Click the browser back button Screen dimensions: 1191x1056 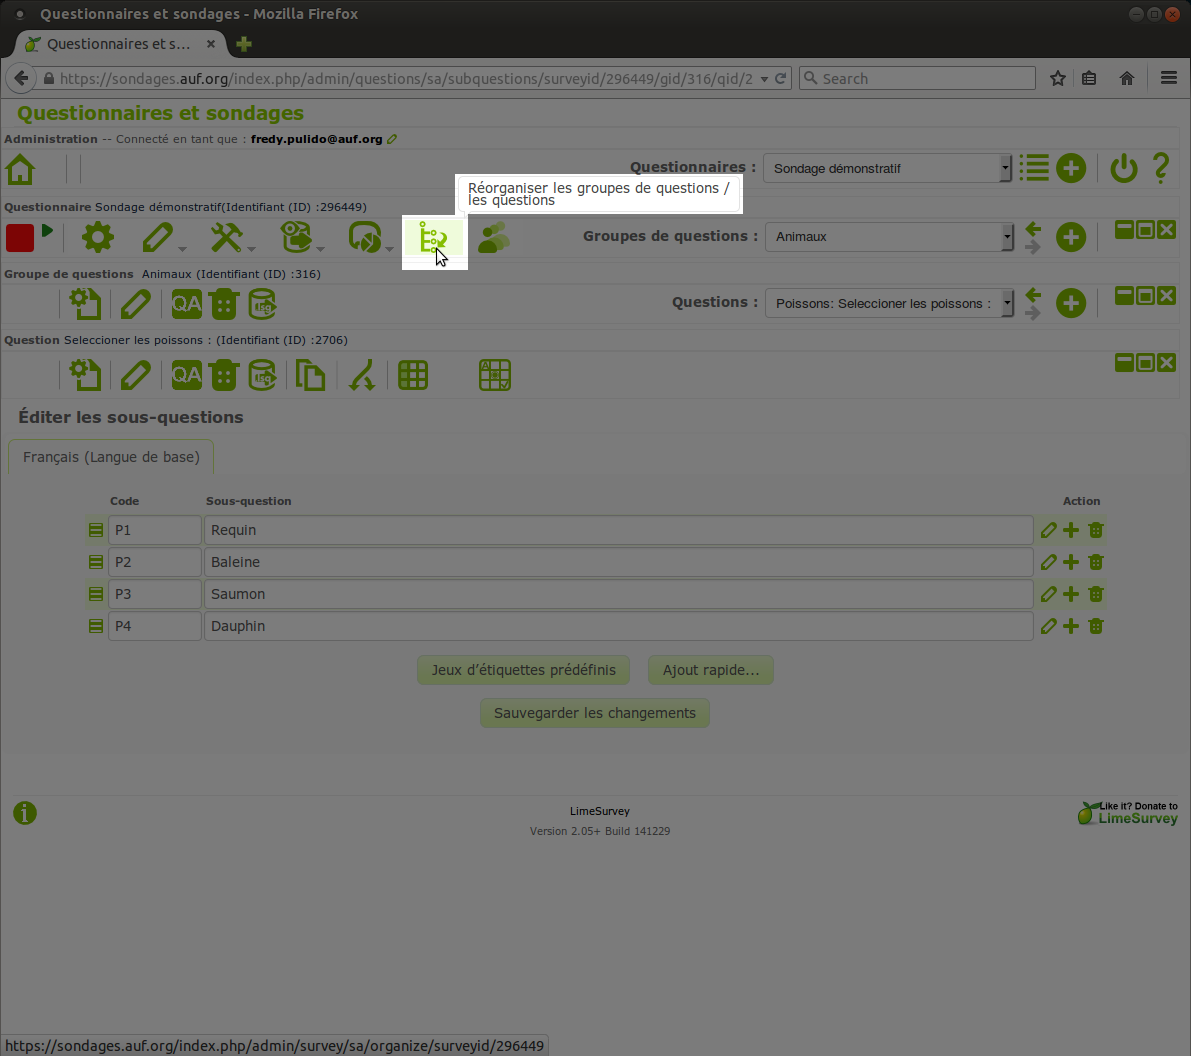tap(21, 78)
